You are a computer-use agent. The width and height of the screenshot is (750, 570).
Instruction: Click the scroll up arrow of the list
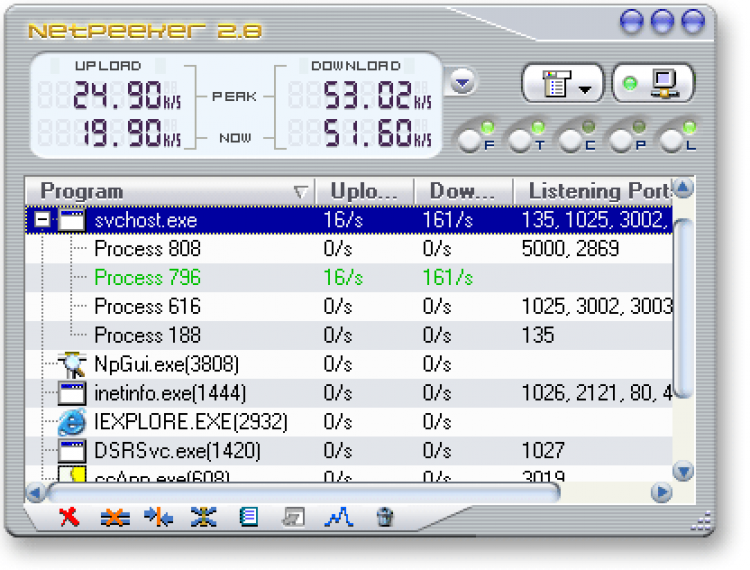click(x=683, y=188)
